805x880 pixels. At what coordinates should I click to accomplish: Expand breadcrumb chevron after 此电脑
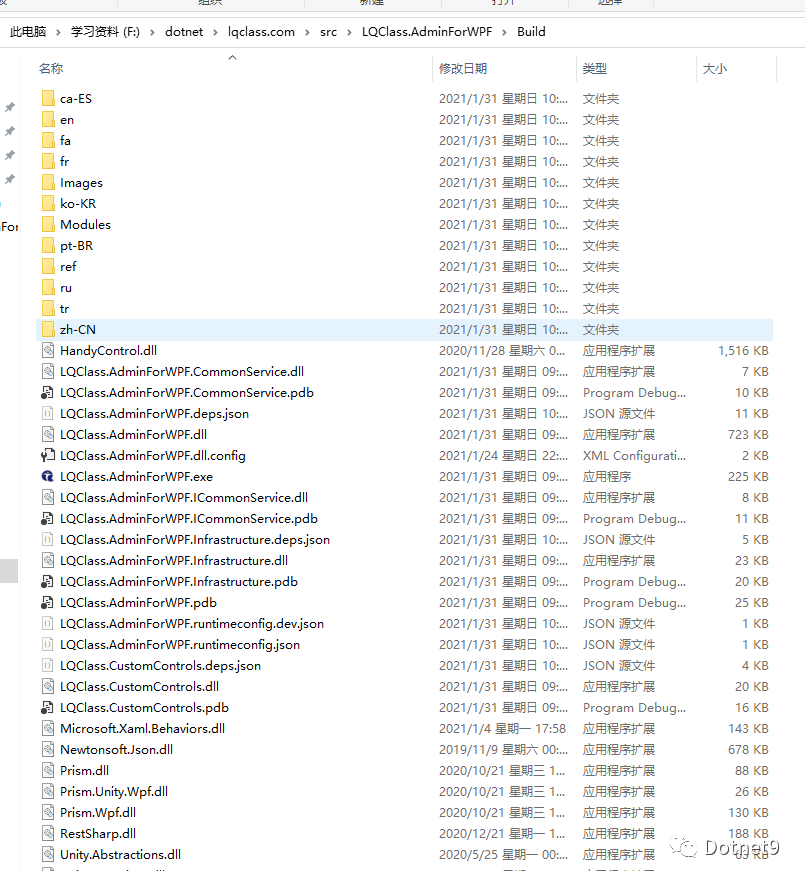[x=58, y=33]
